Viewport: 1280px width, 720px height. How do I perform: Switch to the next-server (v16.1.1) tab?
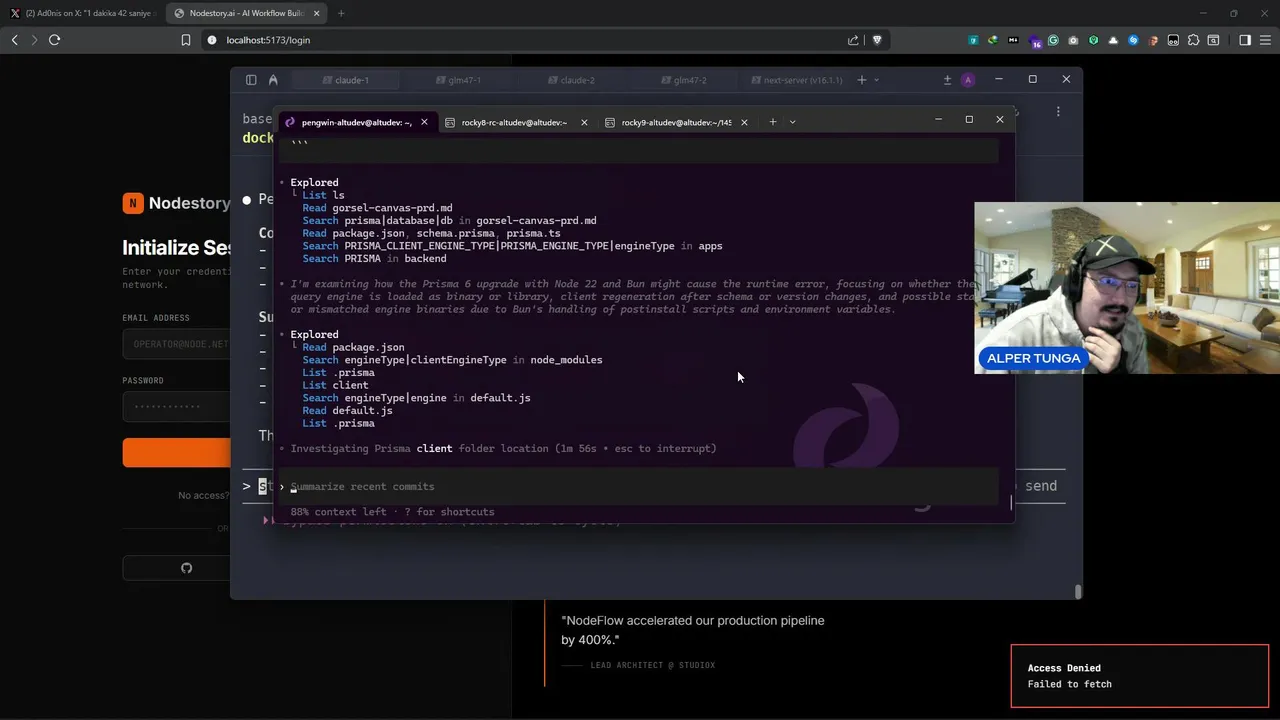(796, 80)
